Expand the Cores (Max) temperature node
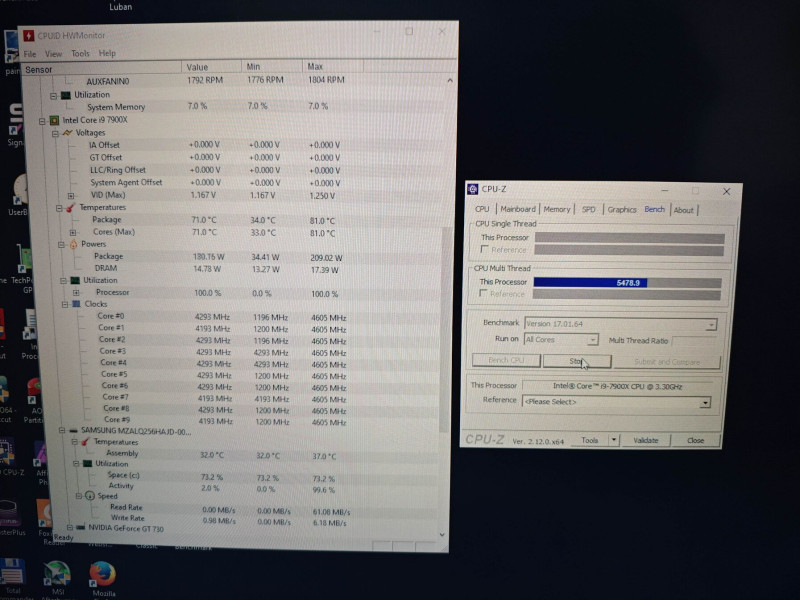The image size is (800, 600). tap(73, 233)
